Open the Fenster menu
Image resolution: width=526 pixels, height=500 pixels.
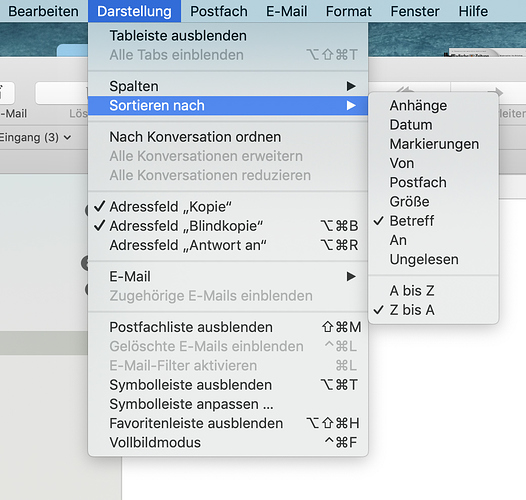415,11
